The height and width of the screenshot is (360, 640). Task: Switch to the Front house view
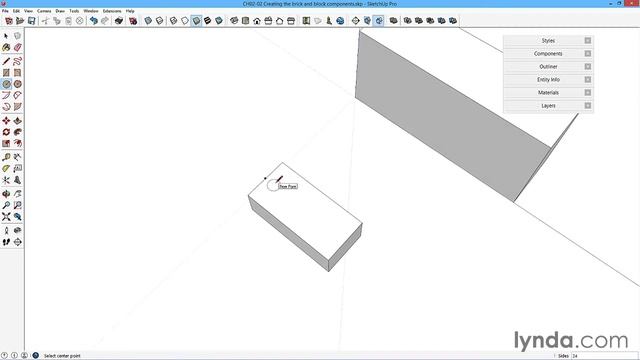[257, 21]
